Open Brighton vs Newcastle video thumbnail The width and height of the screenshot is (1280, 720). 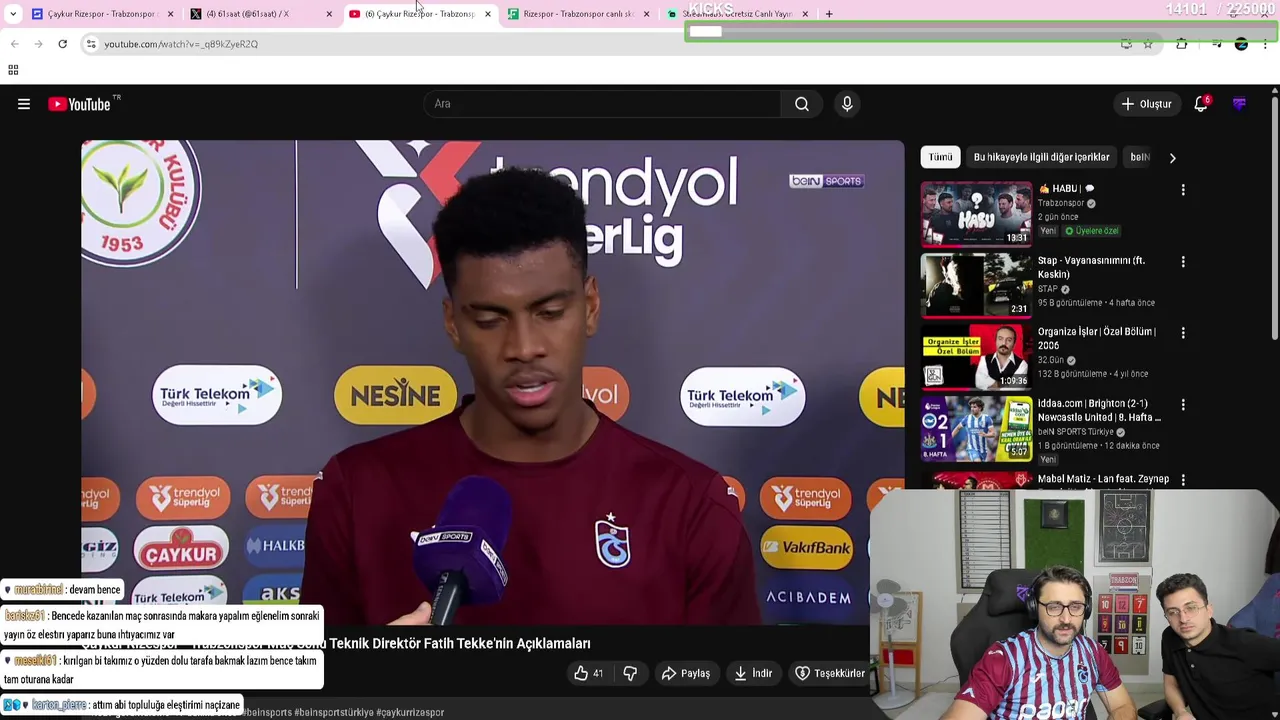976,428
